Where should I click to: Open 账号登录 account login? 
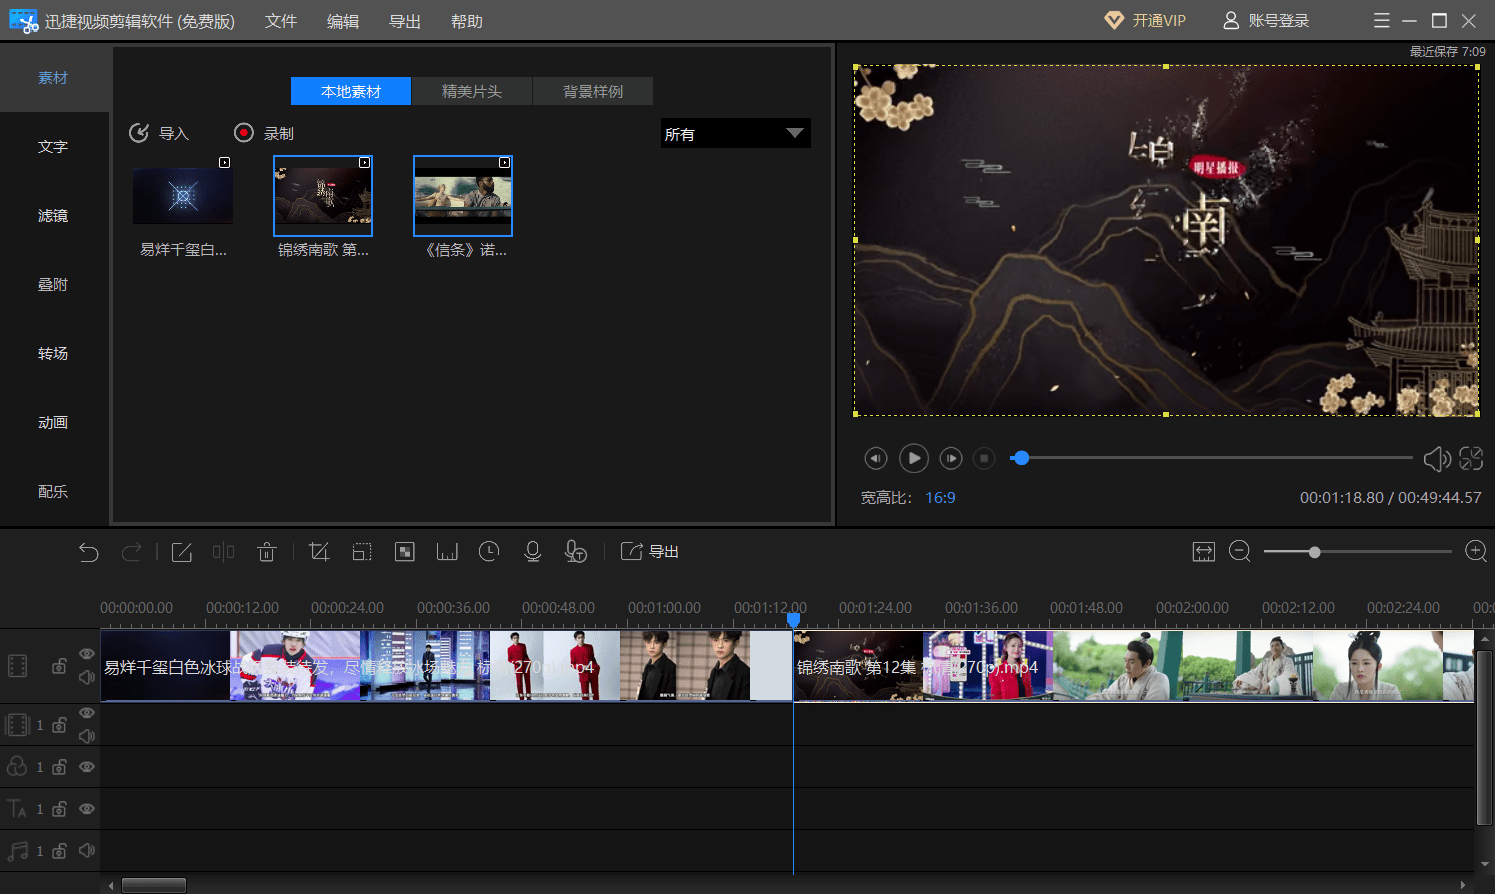(x=1266, y=21)
